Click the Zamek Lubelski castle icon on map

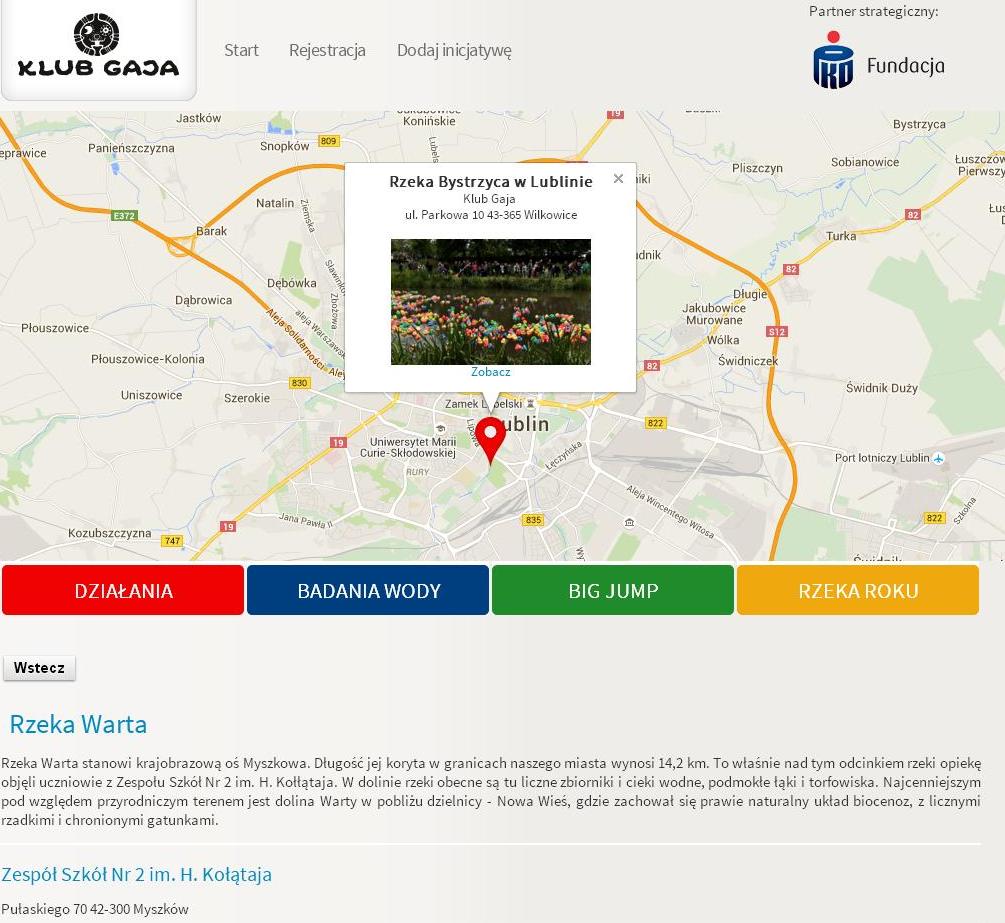click(530, 404)
